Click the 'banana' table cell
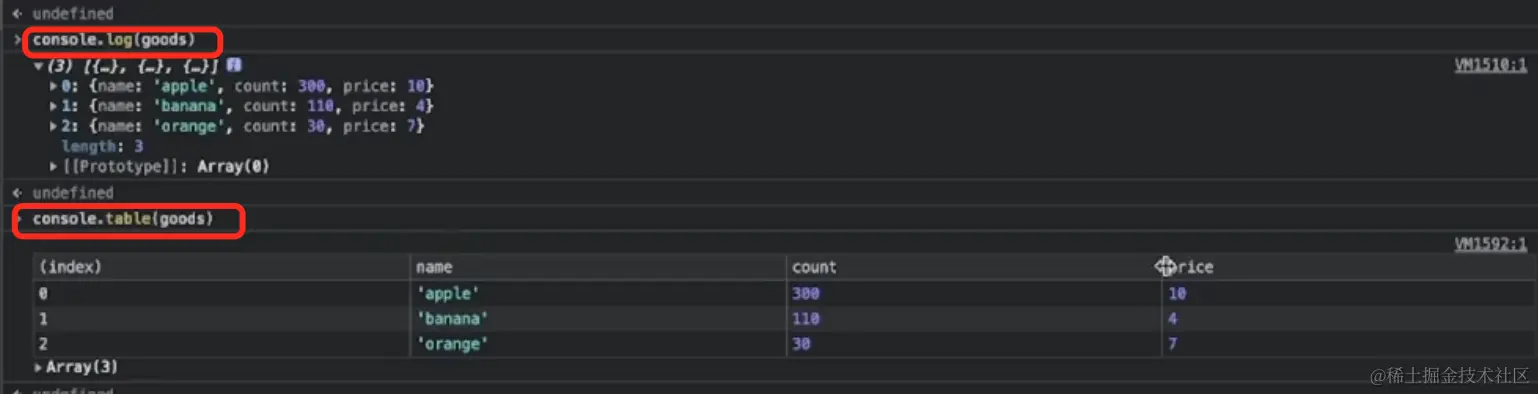 (x=598, y=319)
